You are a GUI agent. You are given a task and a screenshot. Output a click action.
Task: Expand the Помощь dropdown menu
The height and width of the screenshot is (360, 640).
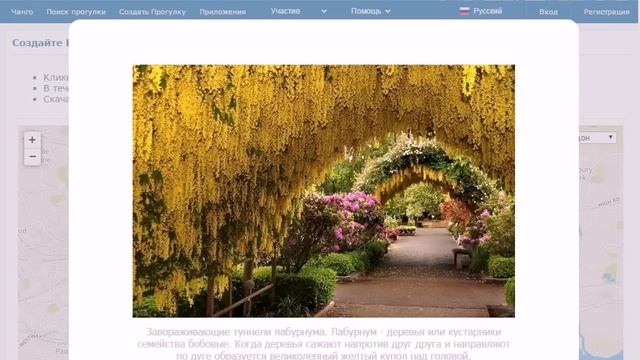tap(371, 11)
